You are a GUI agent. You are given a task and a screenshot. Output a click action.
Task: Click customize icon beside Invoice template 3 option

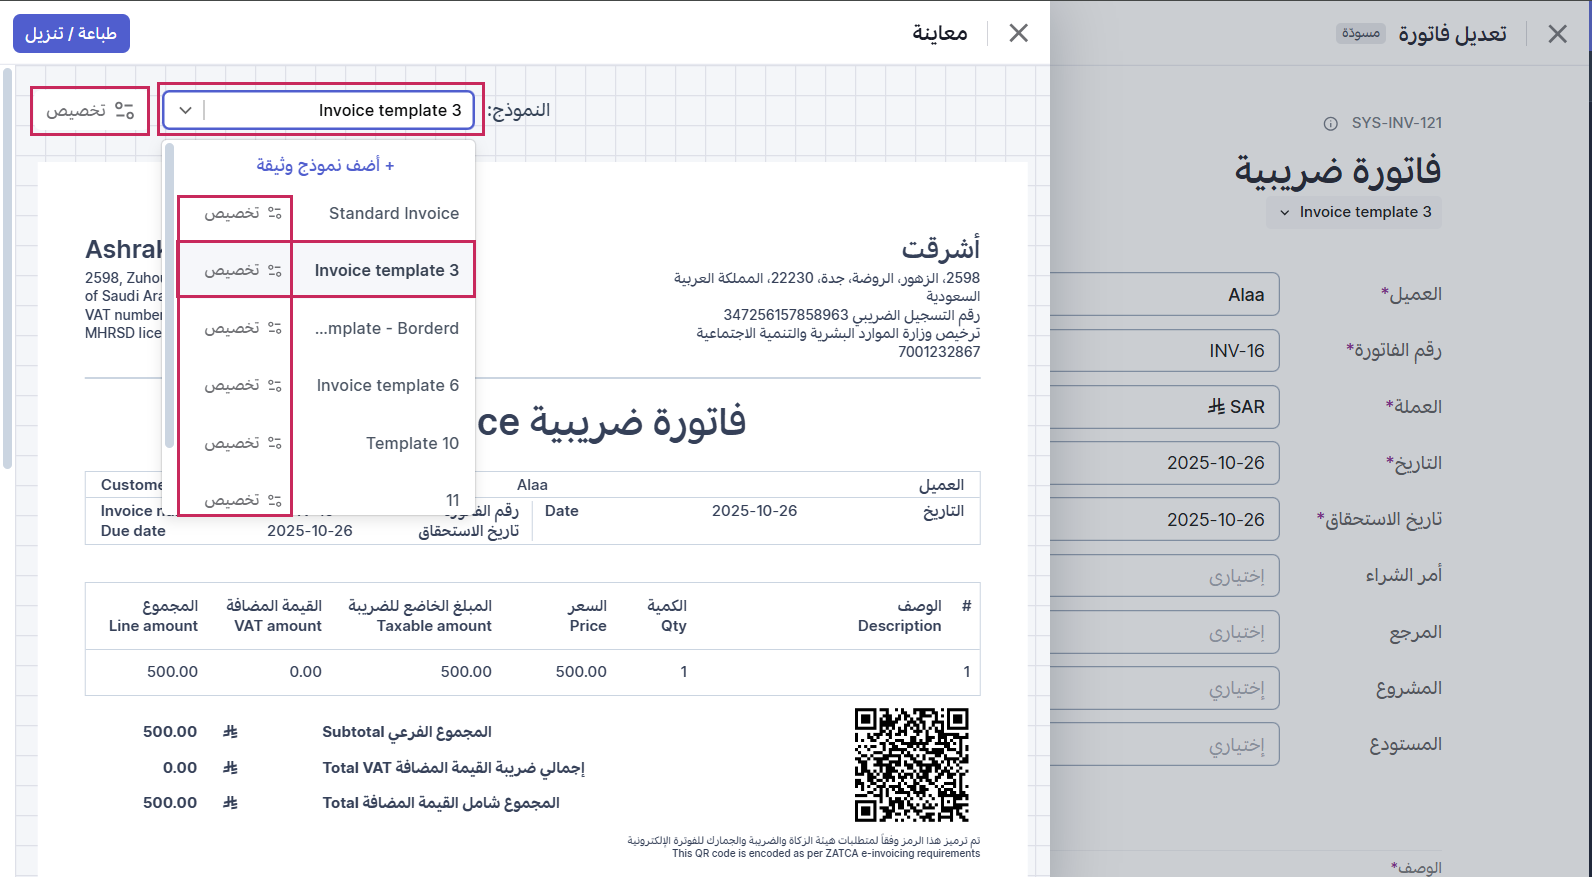[x=274, y=270]
